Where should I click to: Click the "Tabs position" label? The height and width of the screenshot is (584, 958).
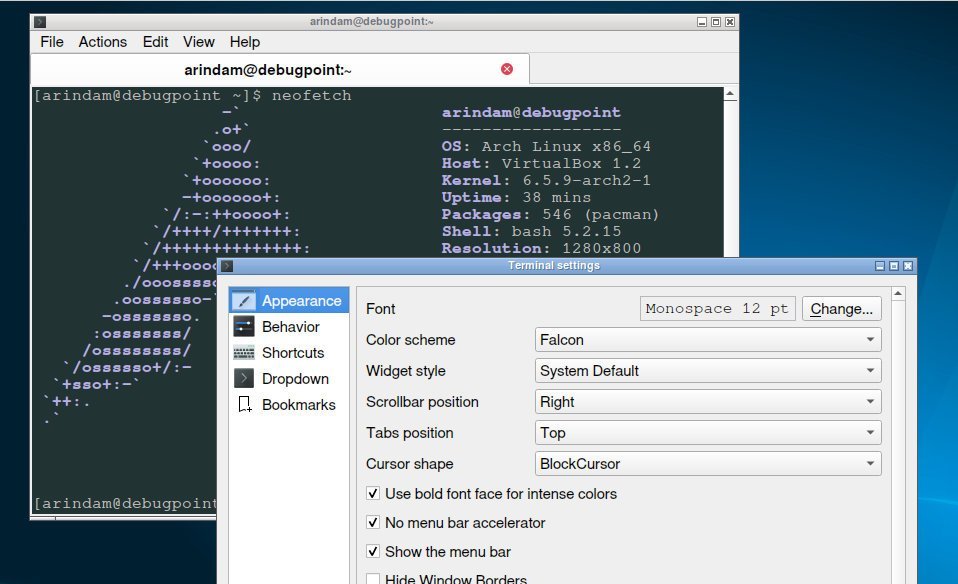point(409,433)
